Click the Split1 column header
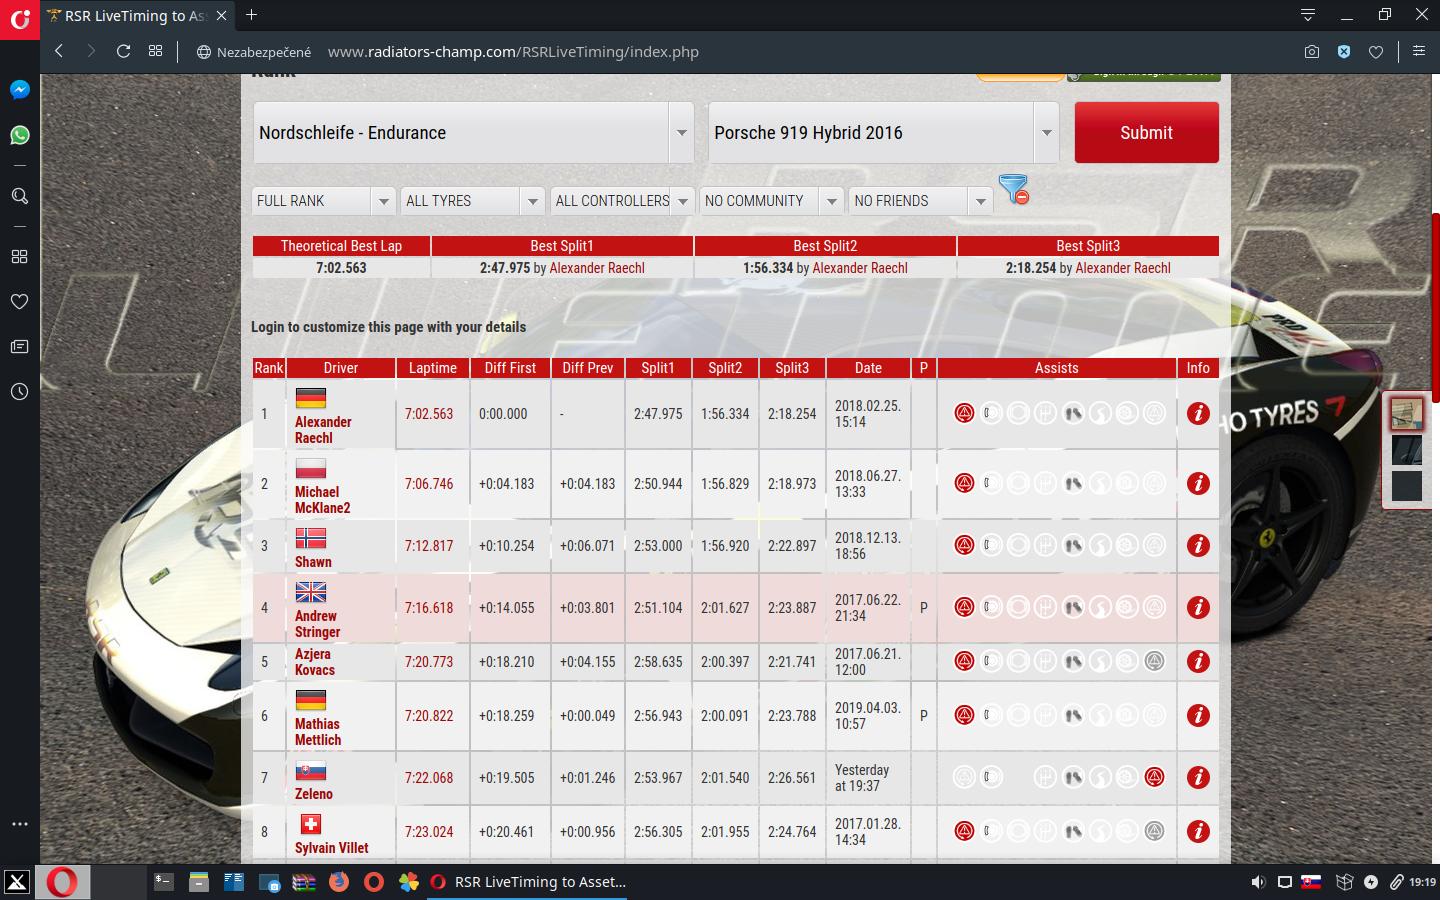 click(x=658, y=368)
